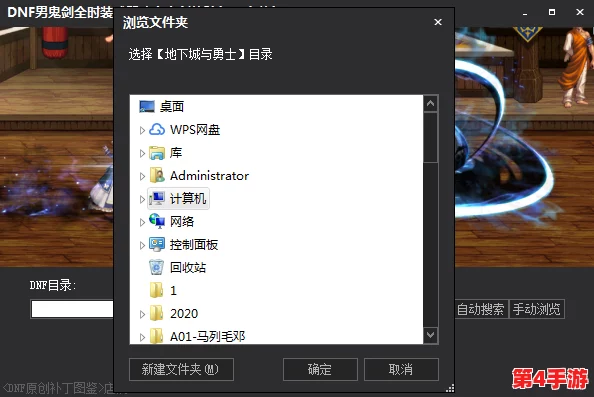Select the 回收站 text label
Viewport: 594px width, 397px height.
click(x=188, y=267)
